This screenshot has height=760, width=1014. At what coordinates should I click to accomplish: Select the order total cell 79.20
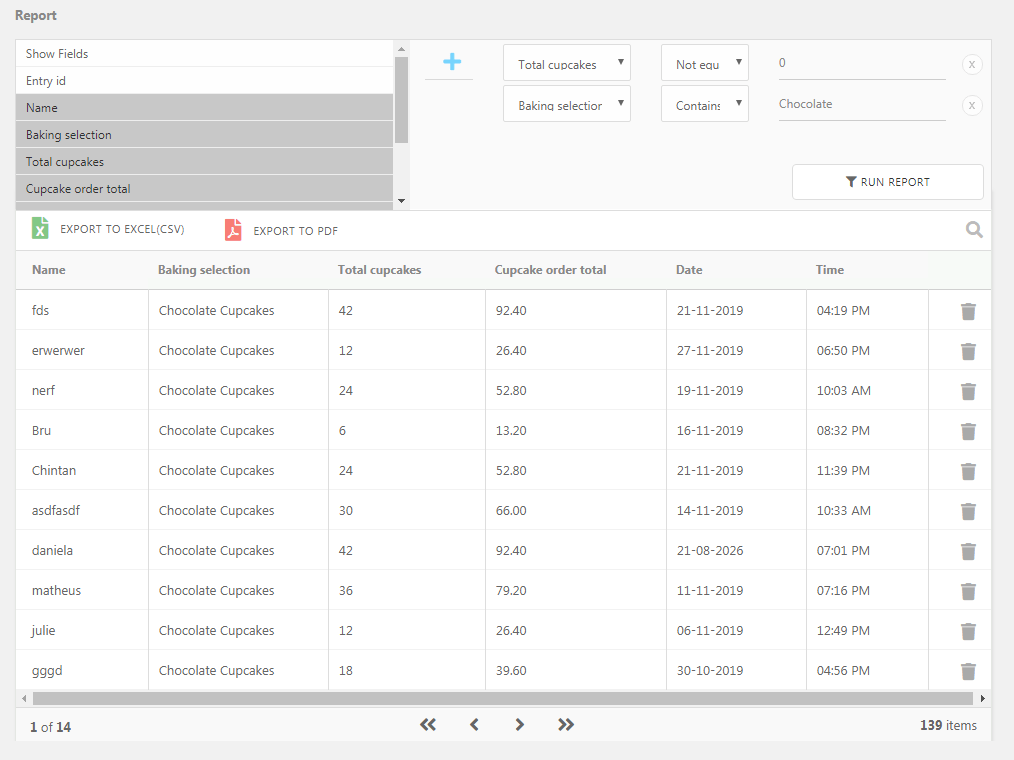point(511,591)
